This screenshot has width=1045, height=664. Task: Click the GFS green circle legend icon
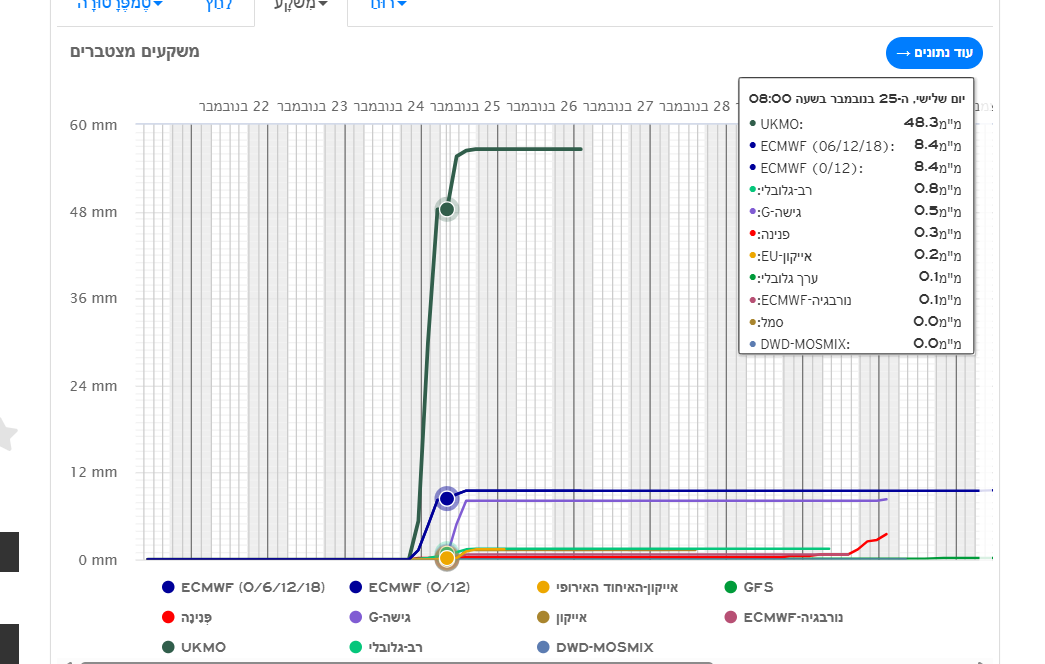pos(730,587)
